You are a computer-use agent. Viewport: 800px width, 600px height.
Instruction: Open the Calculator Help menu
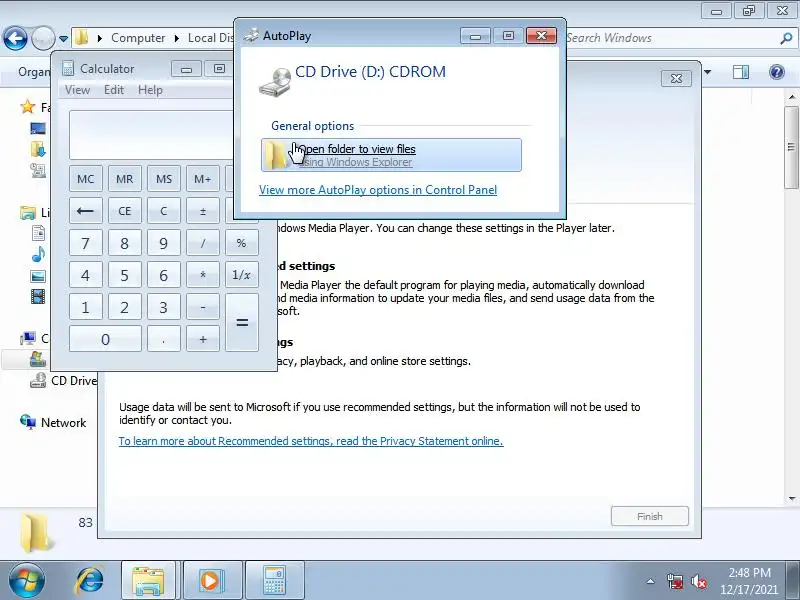(150, 90)
